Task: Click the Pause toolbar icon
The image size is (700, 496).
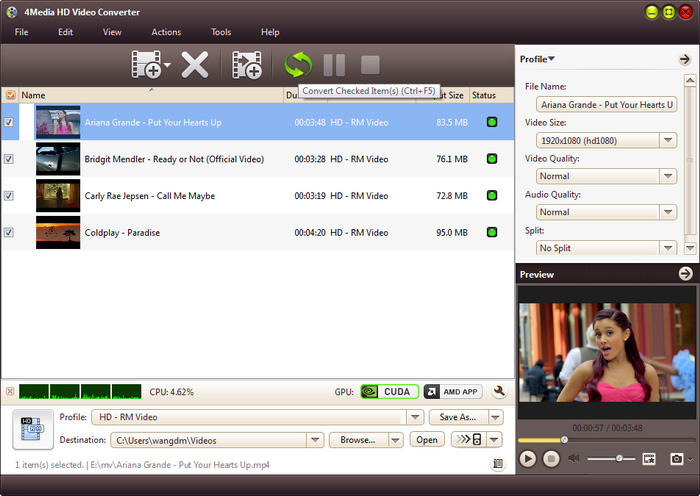Action: (x=334, y=65)
